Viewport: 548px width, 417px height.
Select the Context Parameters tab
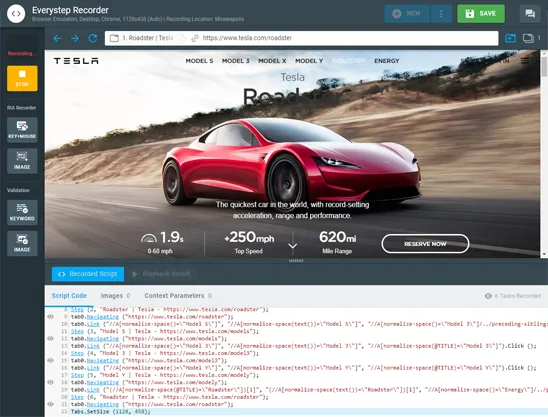coord(178,296)
